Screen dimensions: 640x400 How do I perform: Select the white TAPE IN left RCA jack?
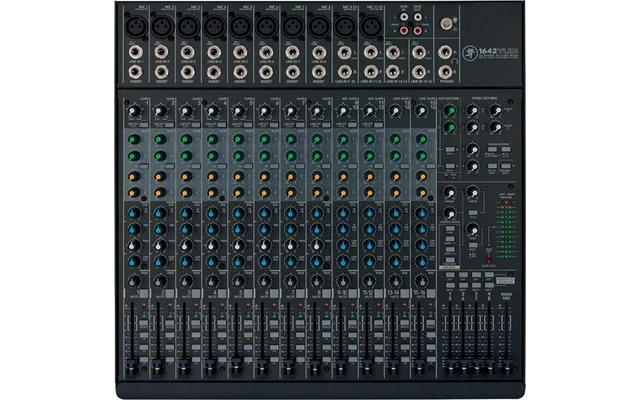click(404, 18)
